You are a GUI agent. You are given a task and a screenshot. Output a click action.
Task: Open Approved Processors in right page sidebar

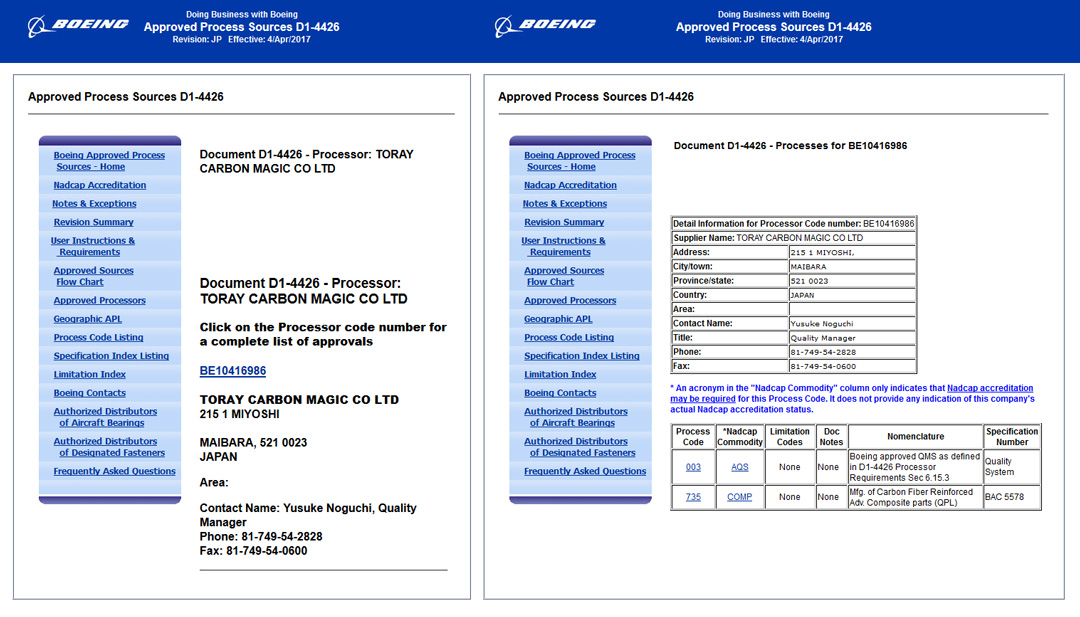click(570, 300)
